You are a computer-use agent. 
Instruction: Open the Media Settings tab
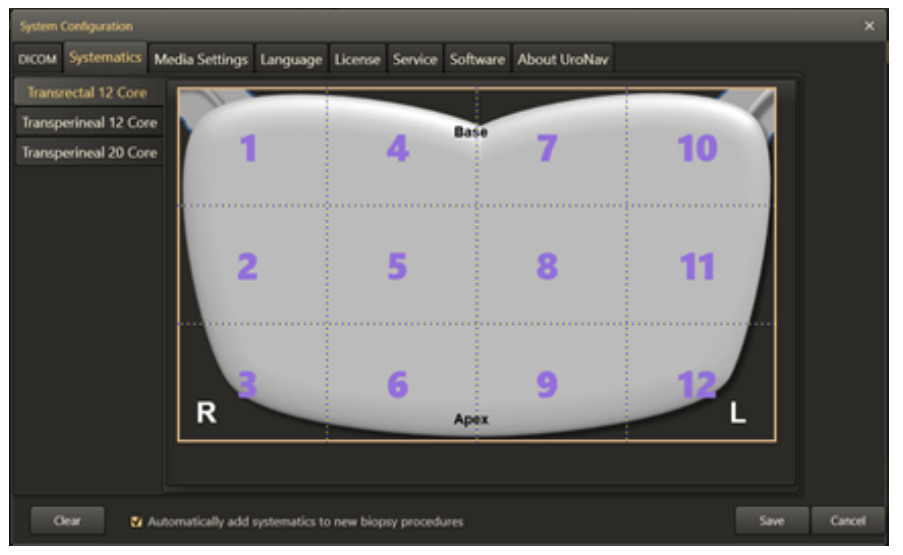pos(200,59)
